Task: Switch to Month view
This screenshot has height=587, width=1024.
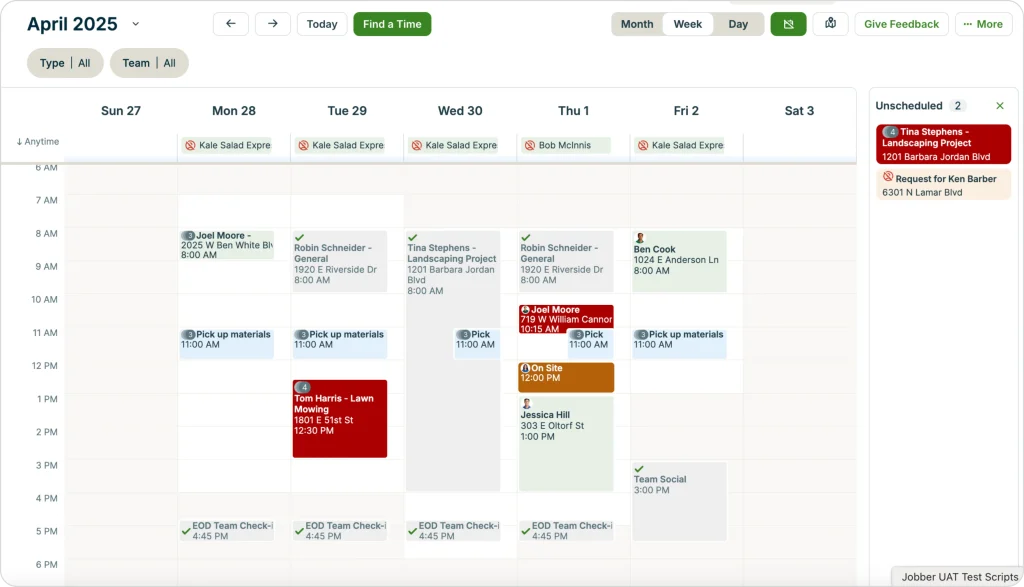Action: pyautogui.click(x=637, y=23)
